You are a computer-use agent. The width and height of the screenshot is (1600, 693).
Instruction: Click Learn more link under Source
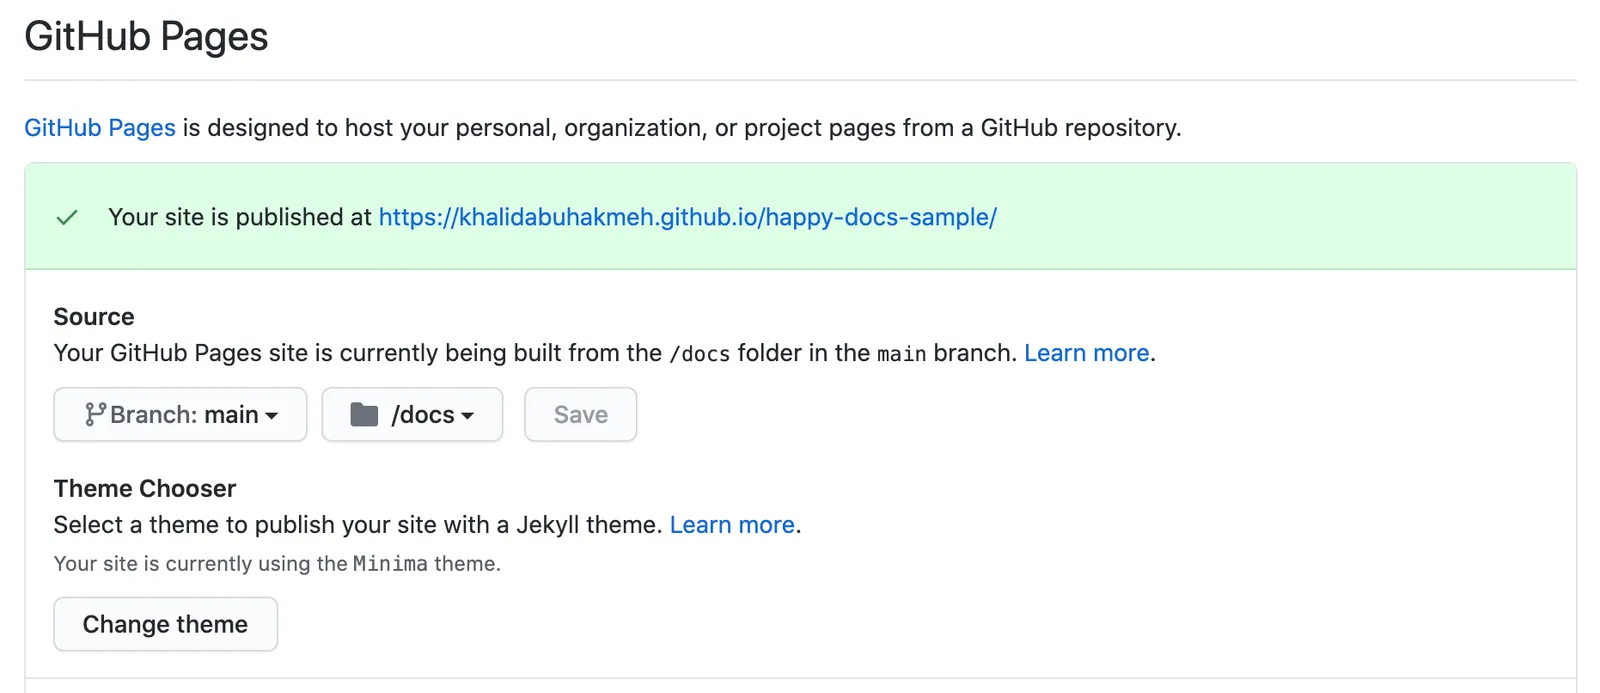point(1087,353)
